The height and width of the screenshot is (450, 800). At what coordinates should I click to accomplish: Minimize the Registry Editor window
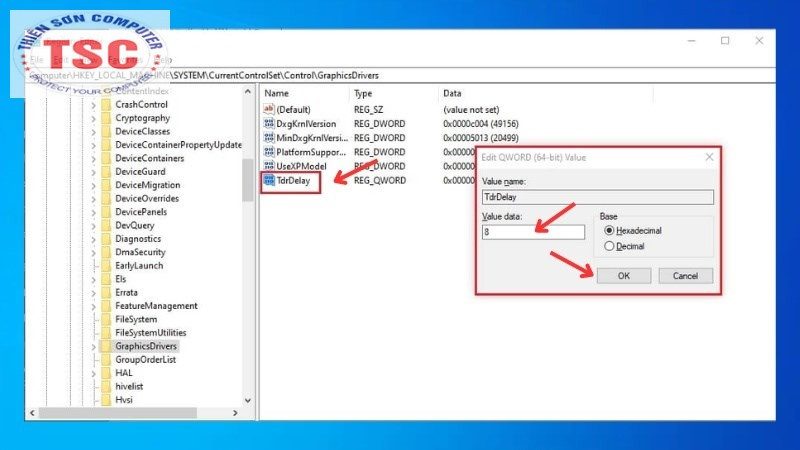691,41
